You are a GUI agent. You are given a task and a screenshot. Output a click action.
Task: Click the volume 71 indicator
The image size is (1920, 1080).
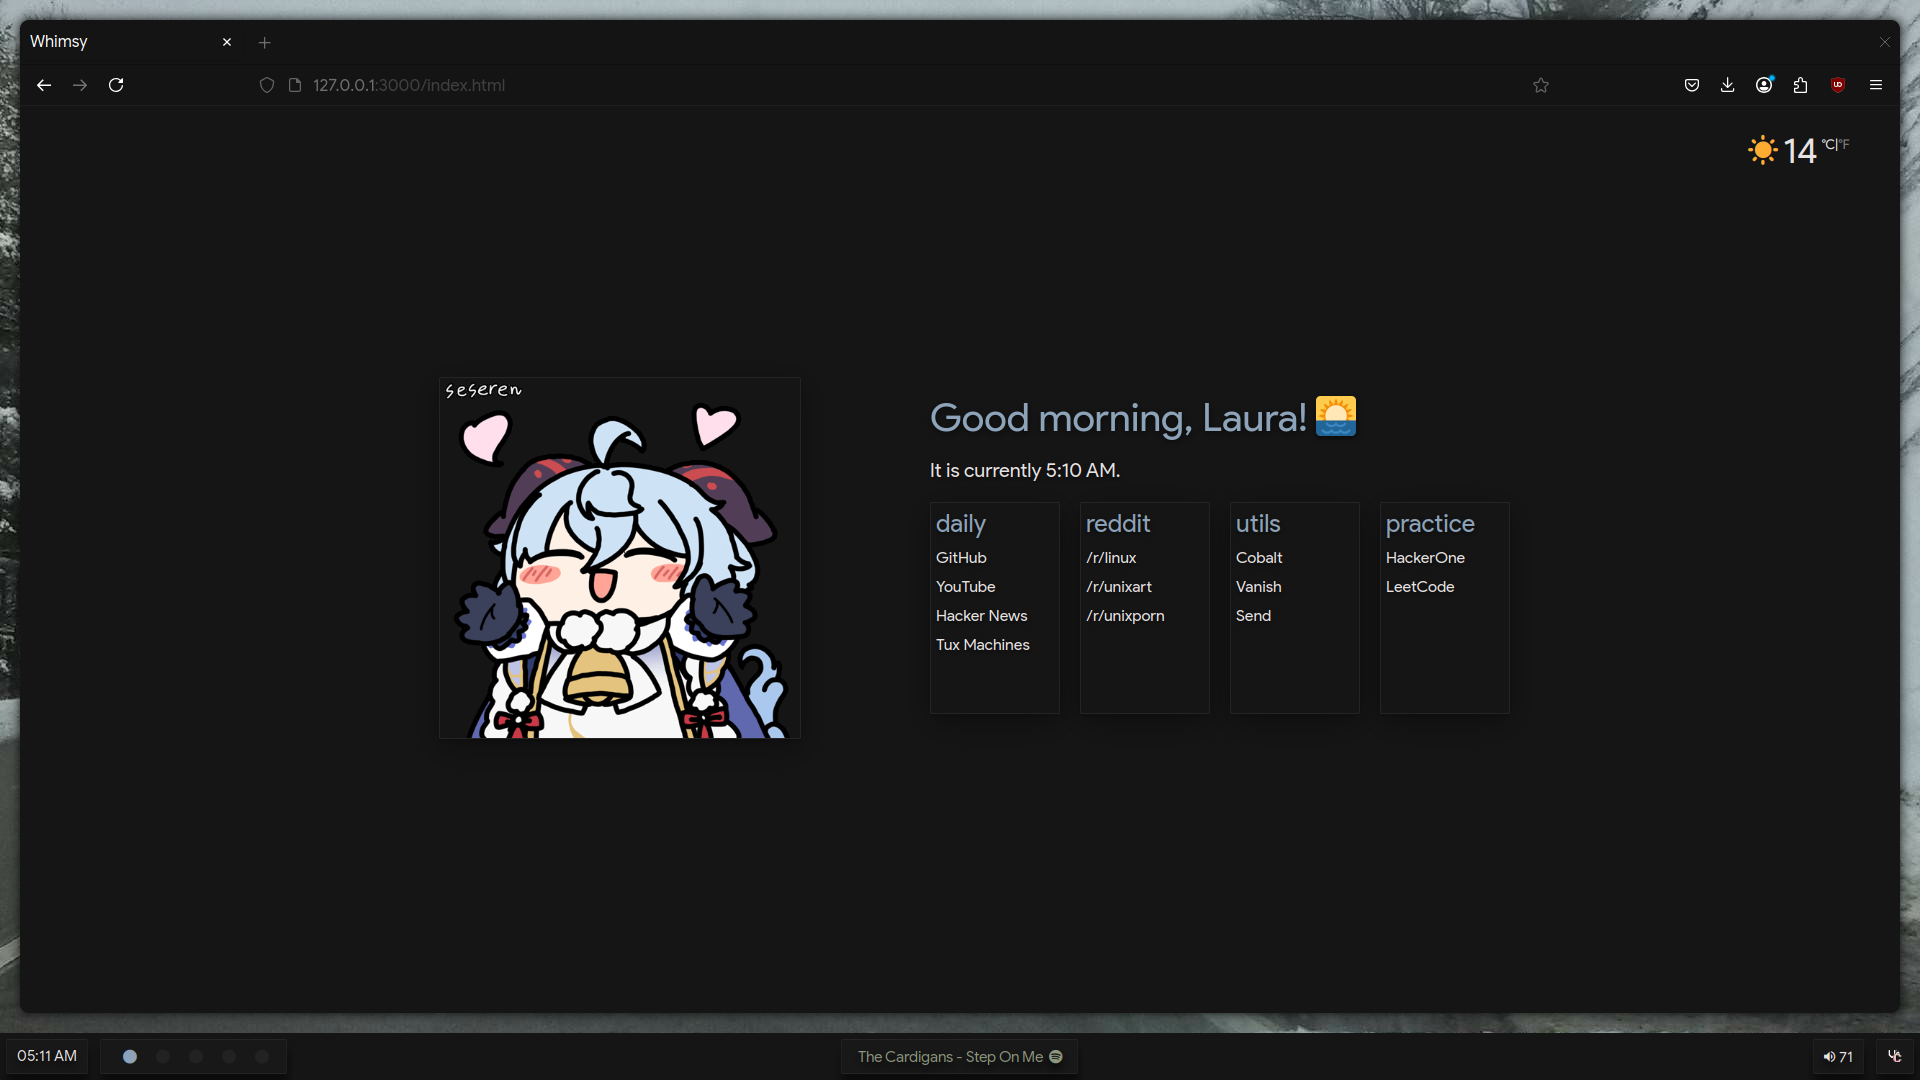click(1838, 1056)
